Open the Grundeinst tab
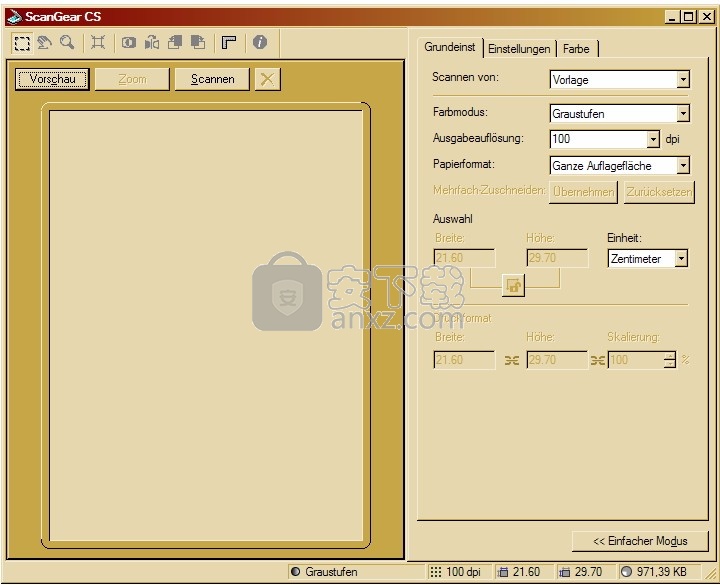 450,47
